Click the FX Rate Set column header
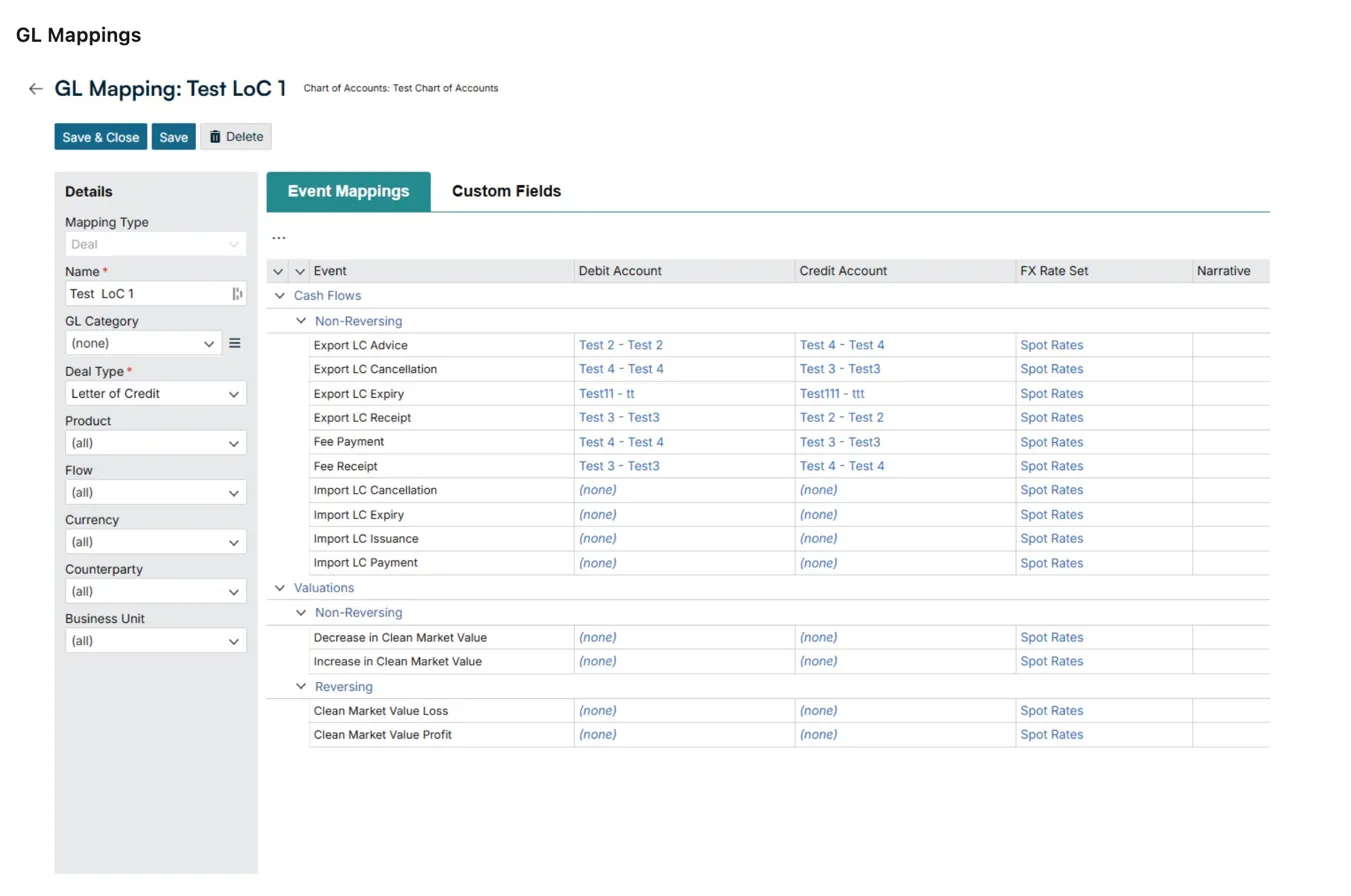This screenshot has height=896, width=1351. point(1104,271)
